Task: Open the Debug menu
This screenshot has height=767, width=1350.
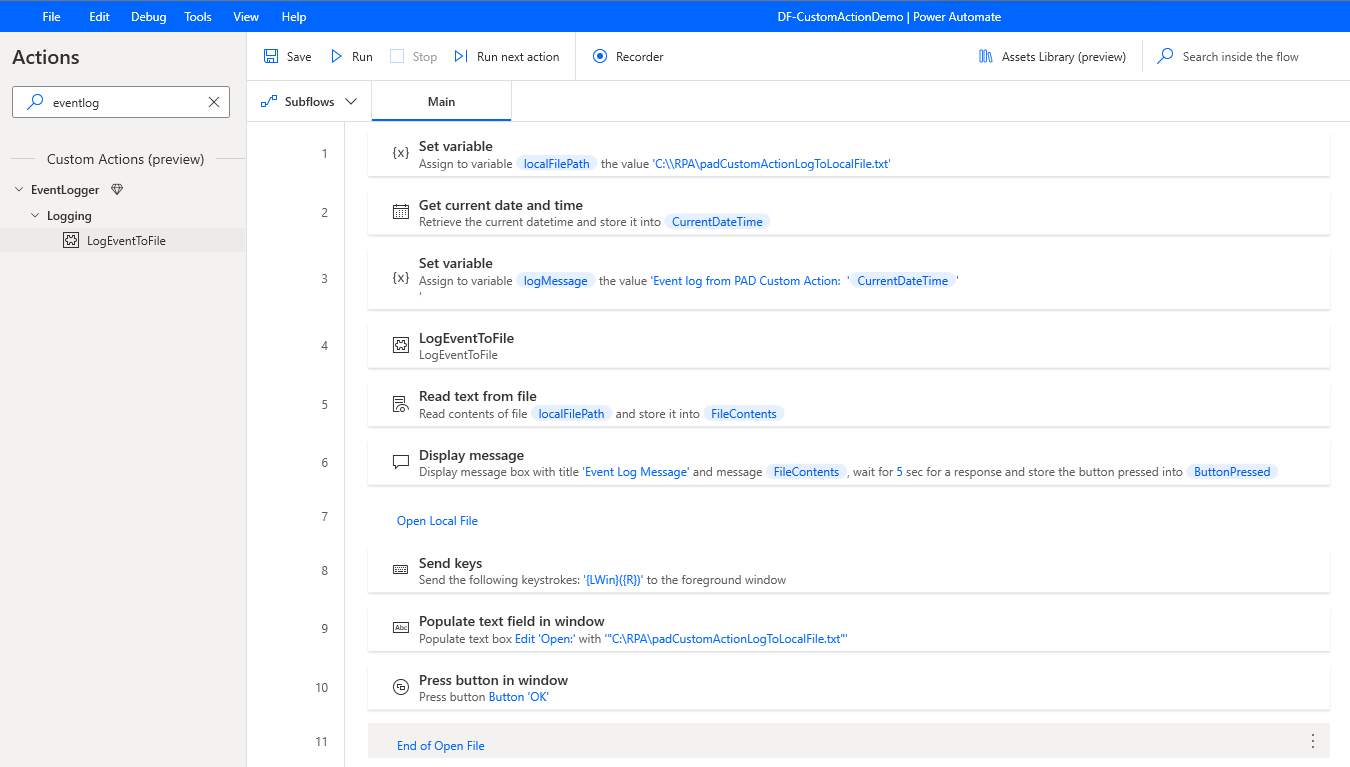Action: coord(148,17)
